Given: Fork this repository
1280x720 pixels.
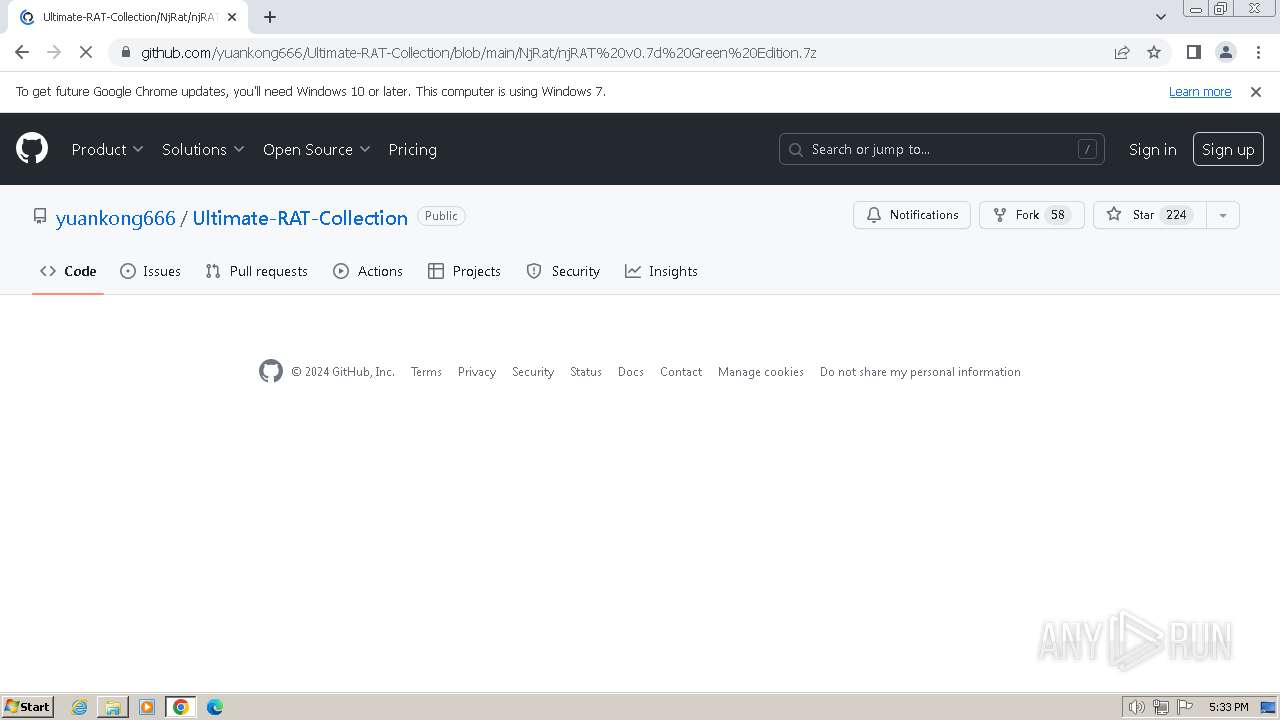Looking at the screenshot, I should click(1032, 215).
